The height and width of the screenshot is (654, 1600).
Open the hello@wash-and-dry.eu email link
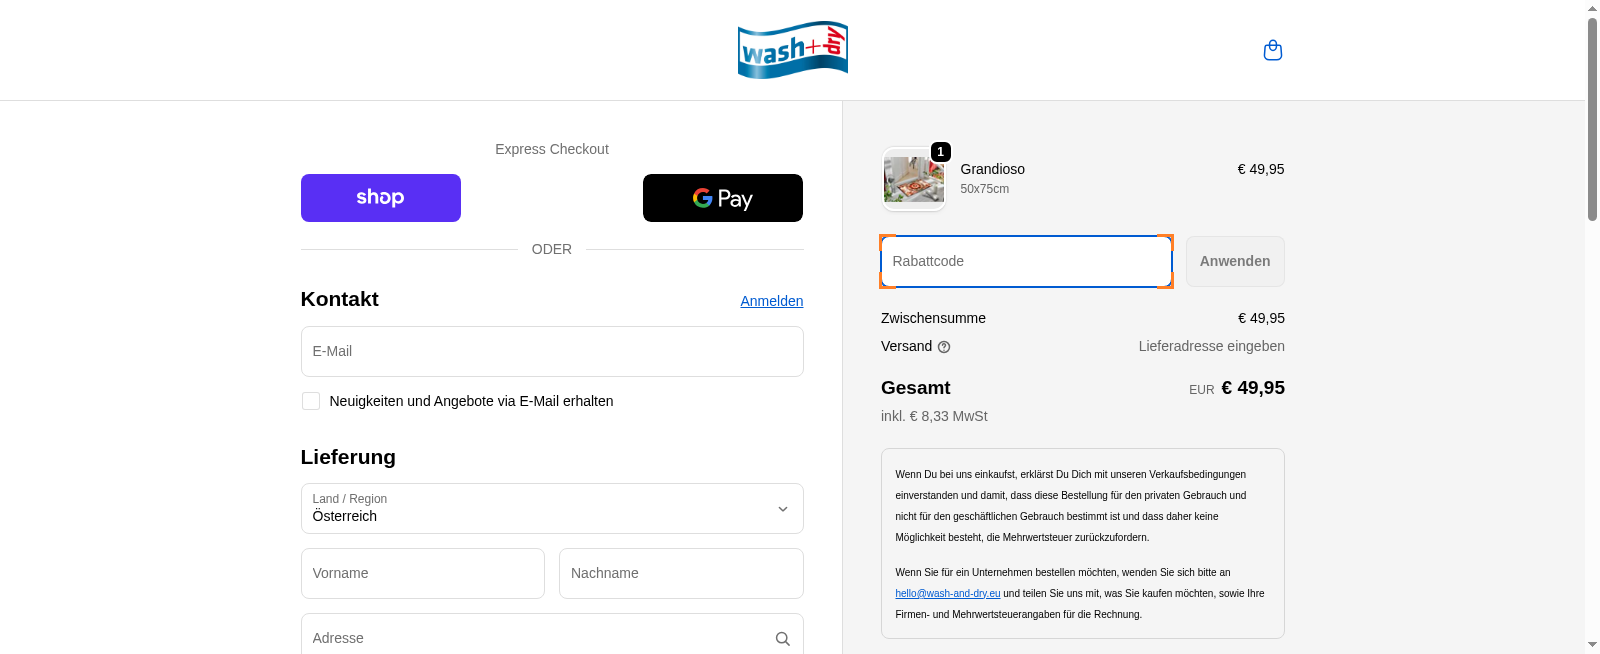point(947,594)
